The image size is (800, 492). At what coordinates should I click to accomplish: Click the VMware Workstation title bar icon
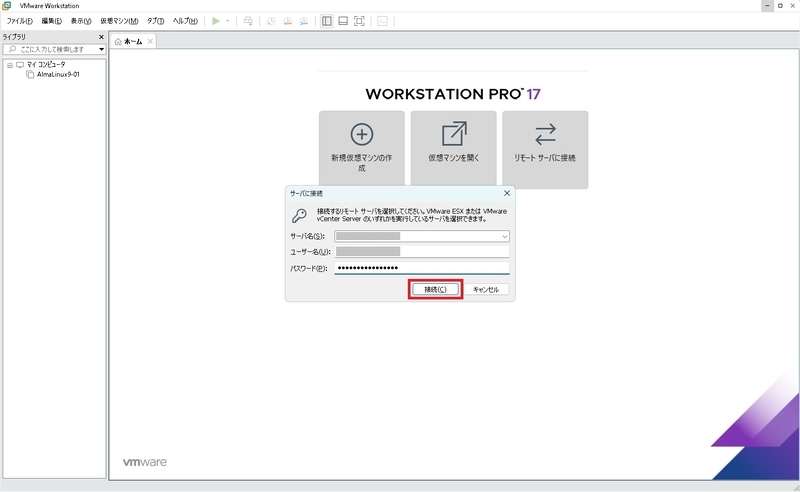tap(7, 5)
